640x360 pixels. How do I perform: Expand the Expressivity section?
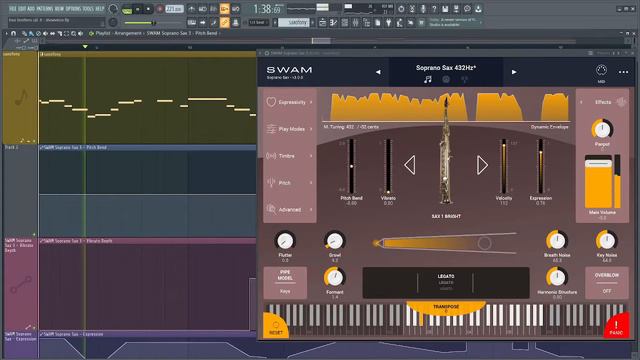point(289,102)
